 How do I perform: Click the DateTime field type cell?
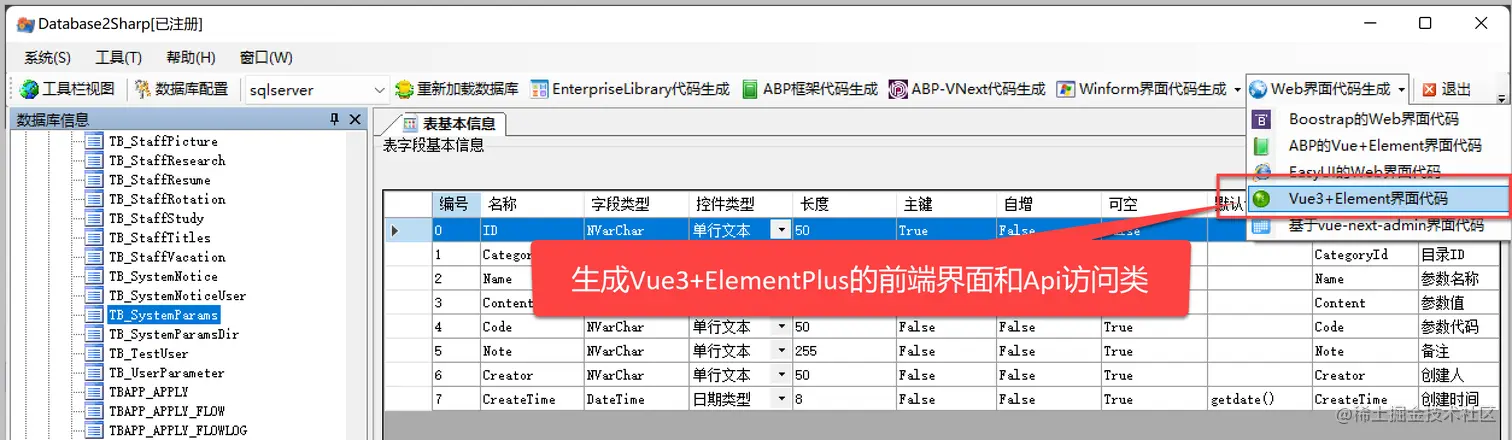(x=635, y=399)
